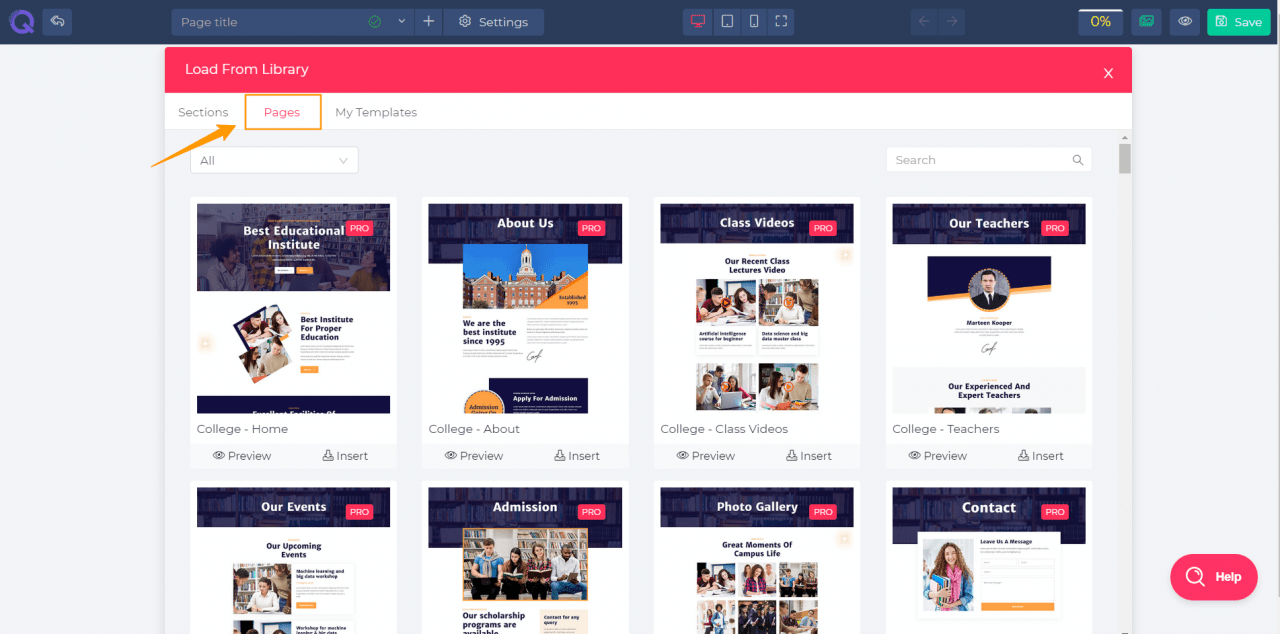Click the redo arrow
The image size is (1280, 634).
click(952, 22)
